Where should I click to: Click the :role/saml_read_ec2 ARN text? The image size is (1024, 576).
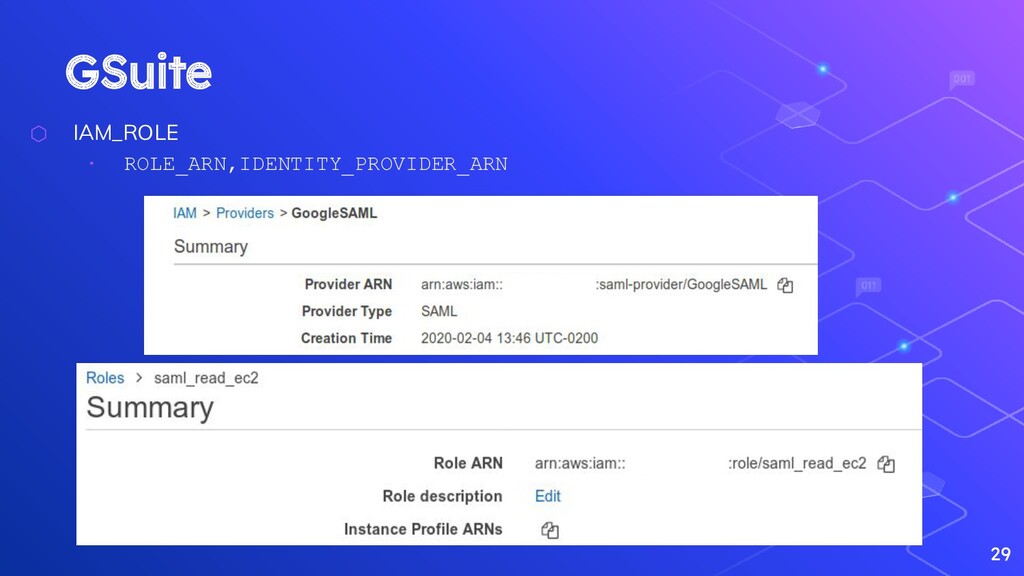797,464
